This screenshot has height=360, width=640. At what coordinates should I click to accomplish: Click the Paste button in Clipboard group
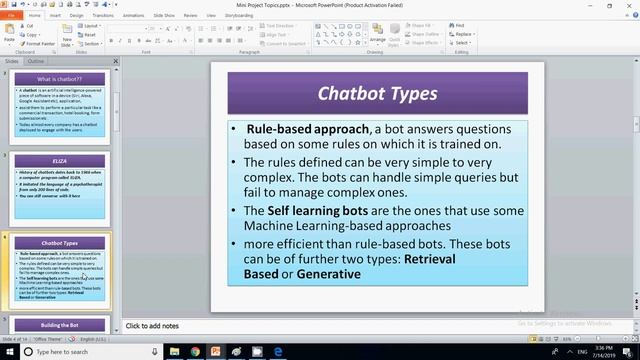coord(9,34)
